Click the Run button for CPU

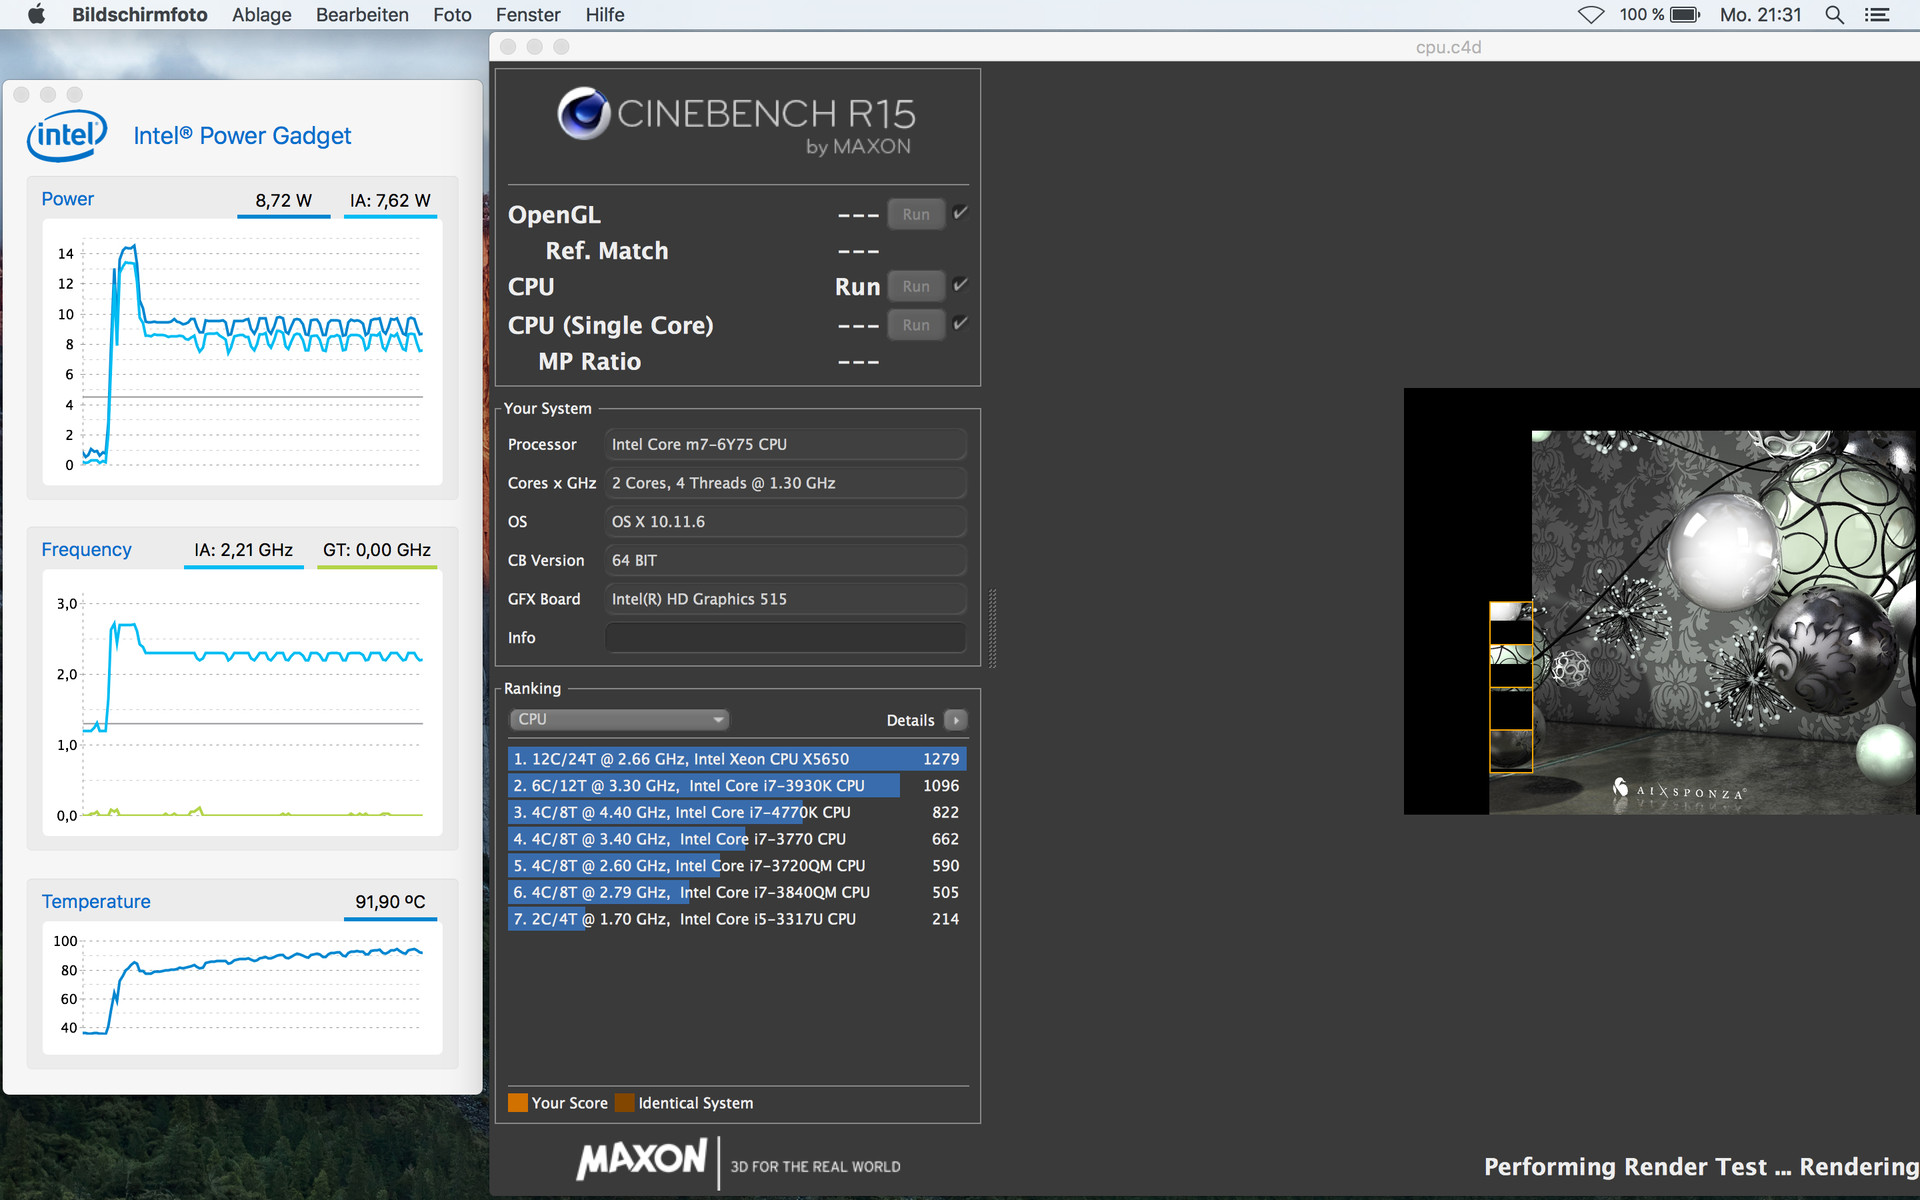pos(916,286)
